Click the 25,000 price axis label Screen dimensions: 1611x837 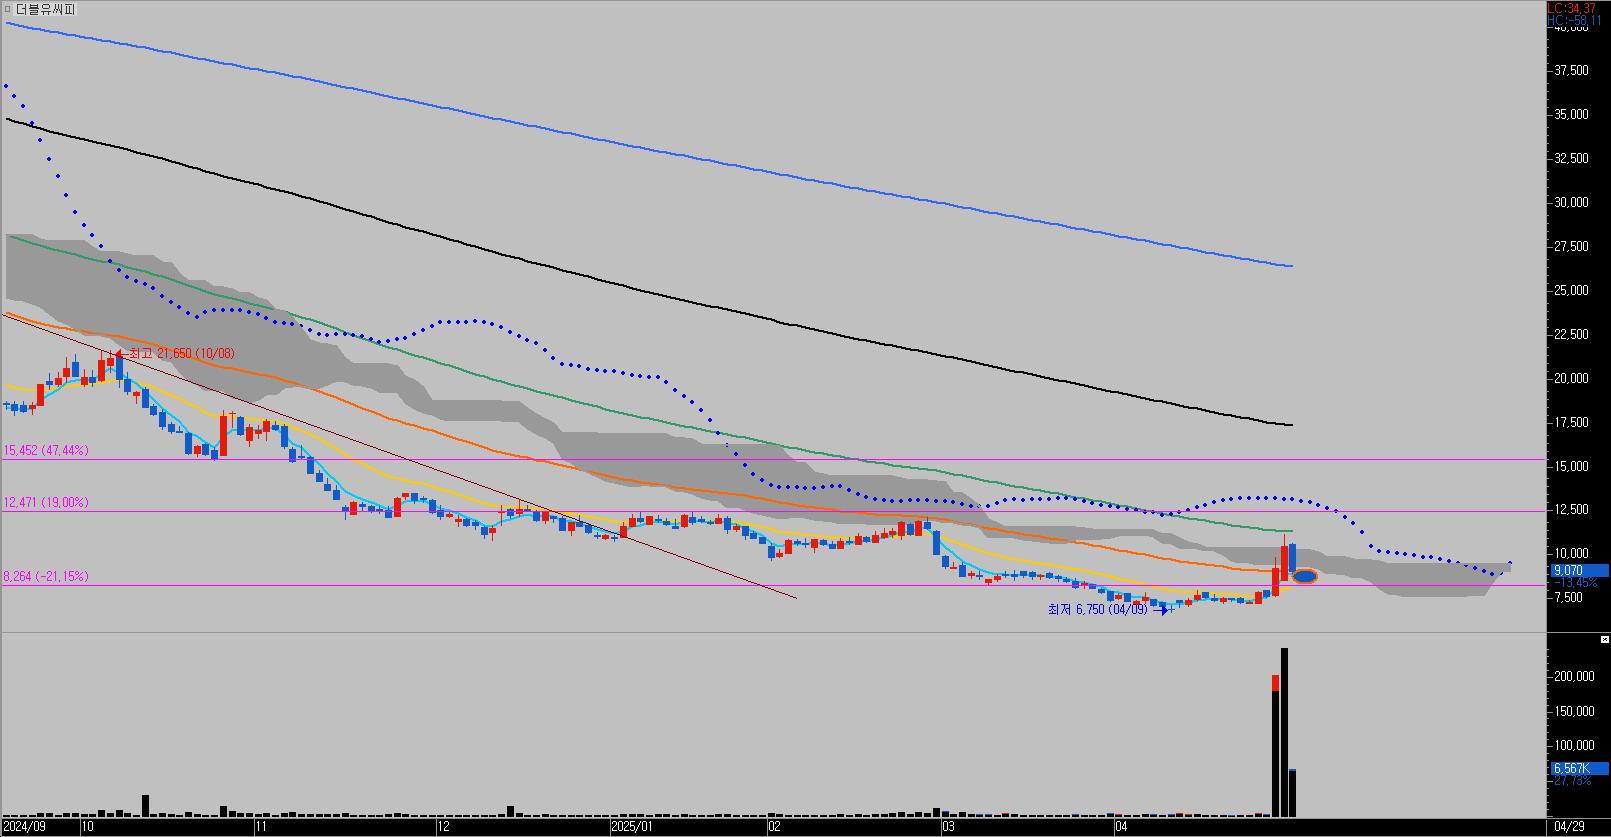(1572, 291)
